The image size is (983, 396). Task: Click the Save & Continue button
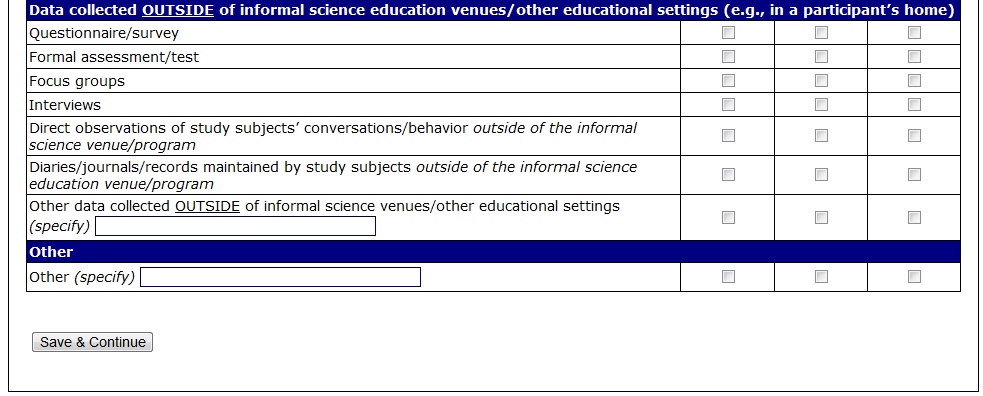coord(92,342)
